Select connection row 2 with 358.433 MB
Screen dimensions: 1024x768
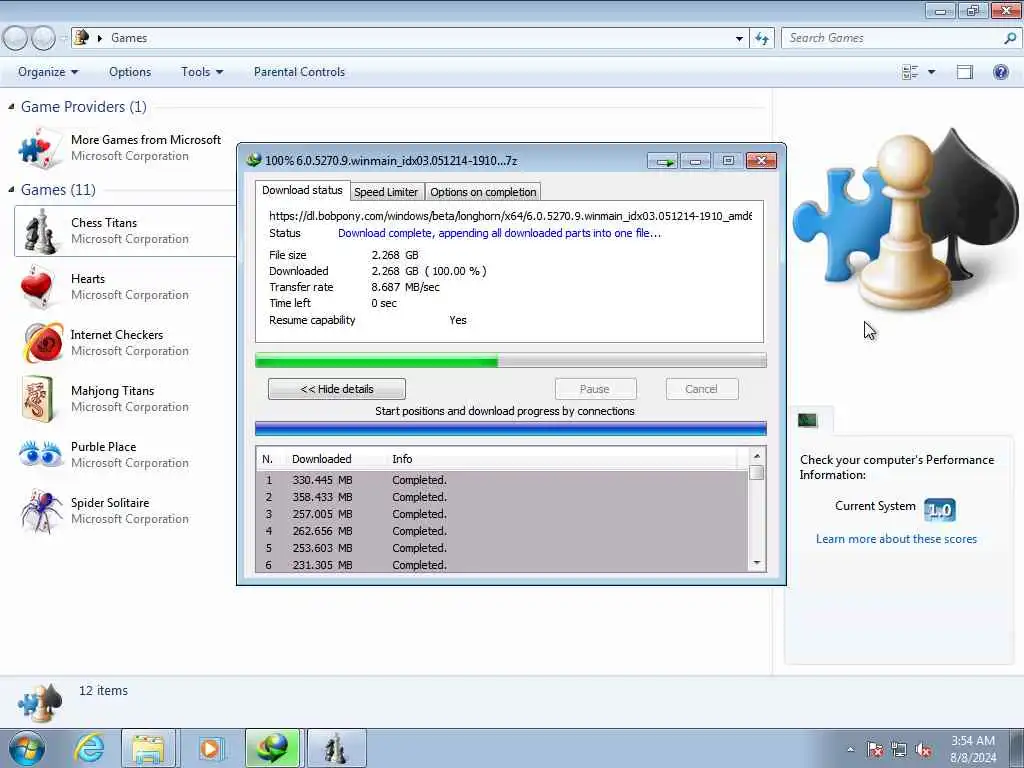click(503, 497)
